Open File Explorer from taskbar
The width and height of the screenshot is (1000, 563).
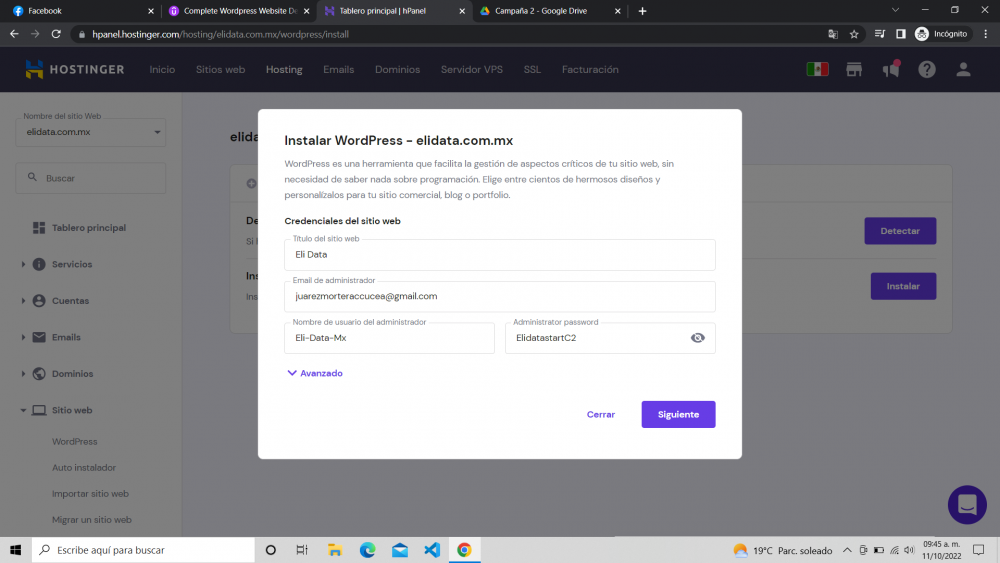tap(335, 550)
